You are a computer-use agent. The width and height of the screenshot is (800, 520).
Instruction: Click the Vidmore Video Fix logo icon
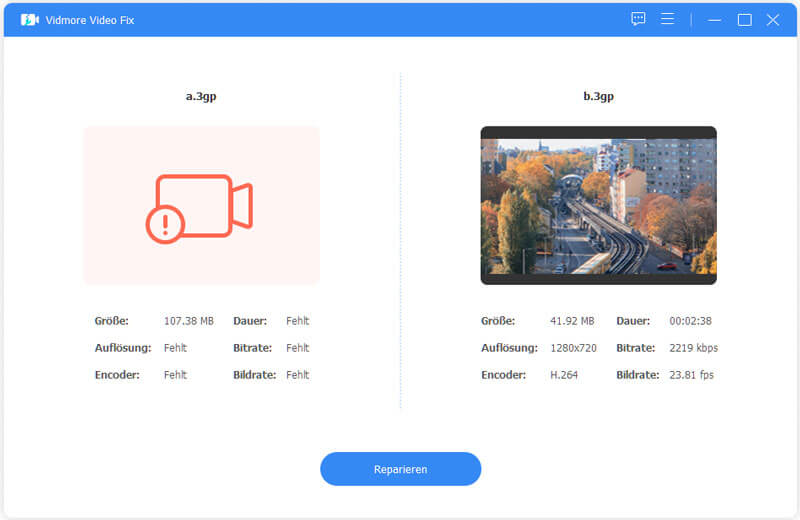[x=29, y=20]
